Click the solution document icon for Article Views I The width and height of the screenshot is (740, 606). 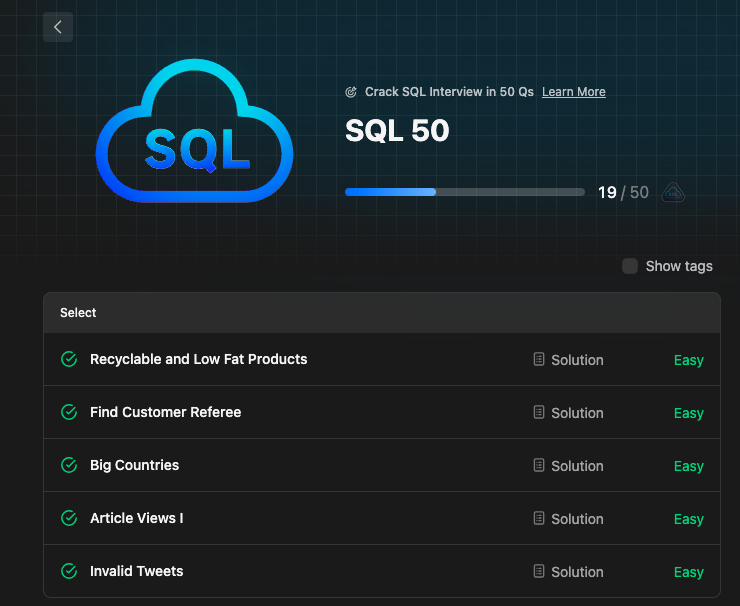click(x=538, y=518)
